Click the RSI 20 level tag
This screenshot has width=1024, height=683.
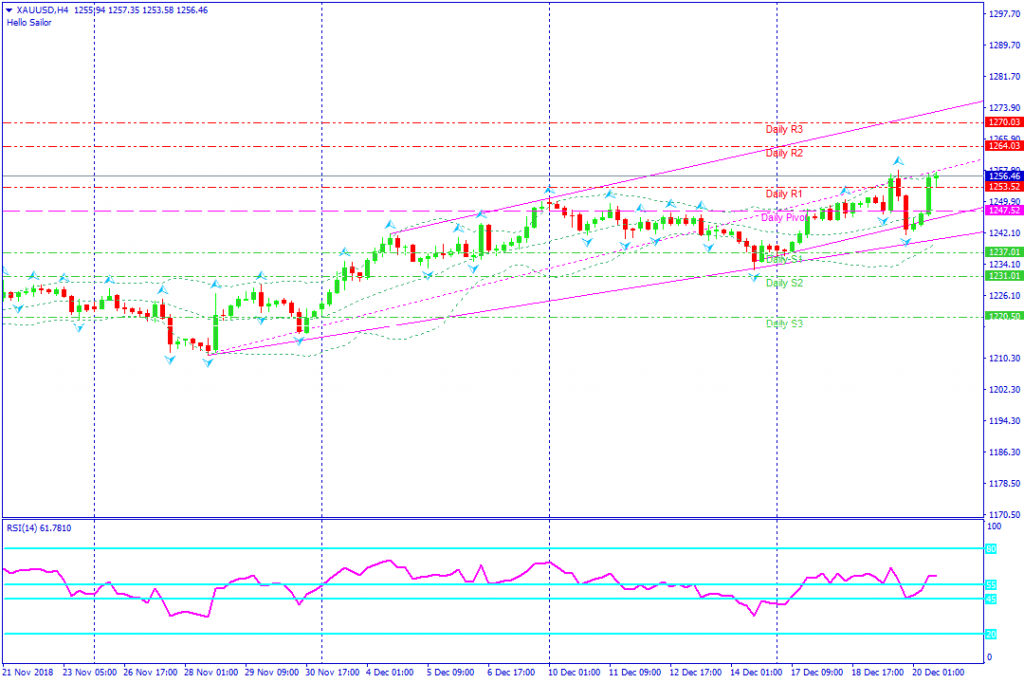[991, 634]
